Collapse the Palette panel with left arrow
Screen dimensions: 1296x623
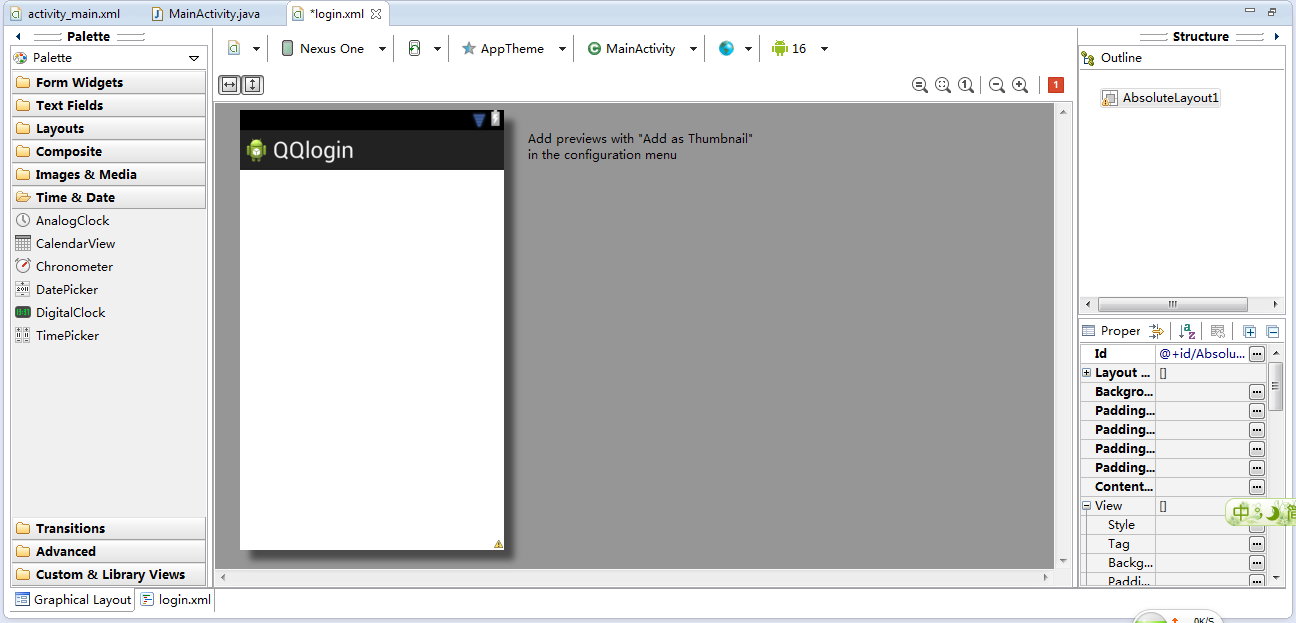(19, 36)
